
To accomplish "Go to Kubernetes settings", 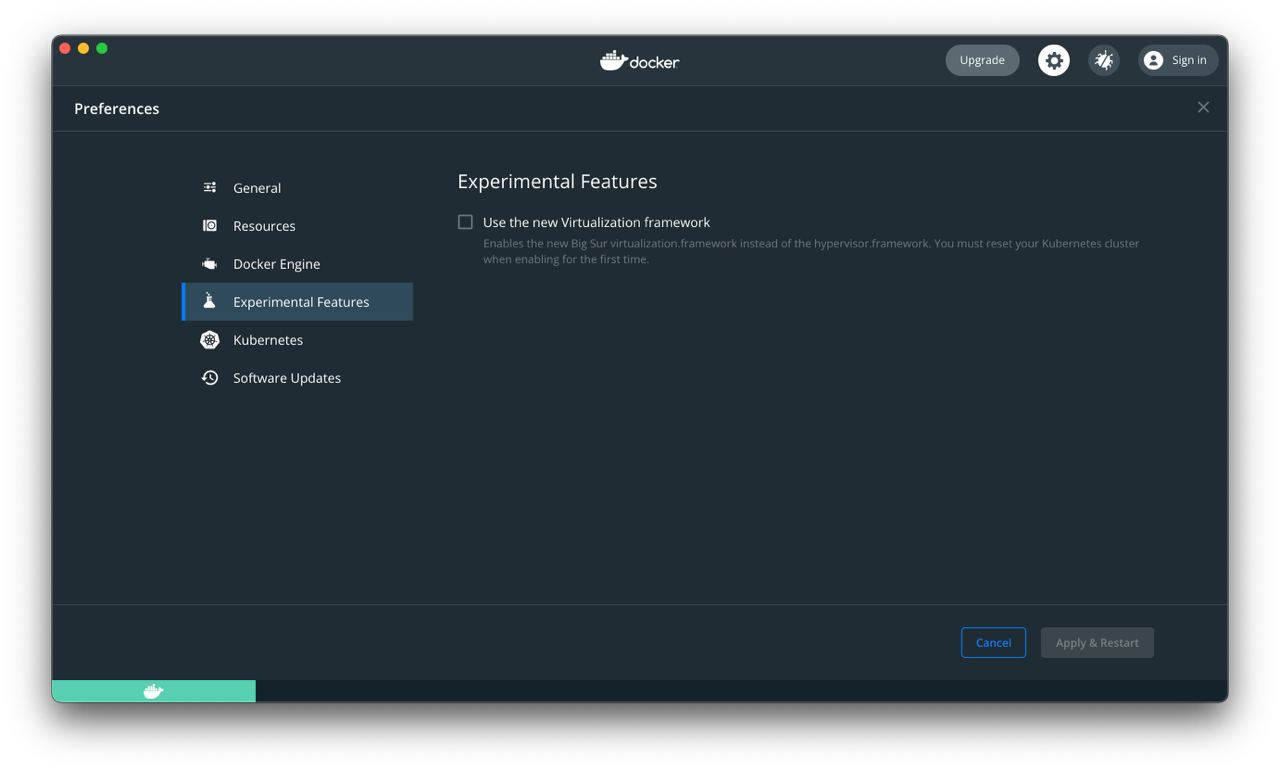I will (x=268, y=340).
